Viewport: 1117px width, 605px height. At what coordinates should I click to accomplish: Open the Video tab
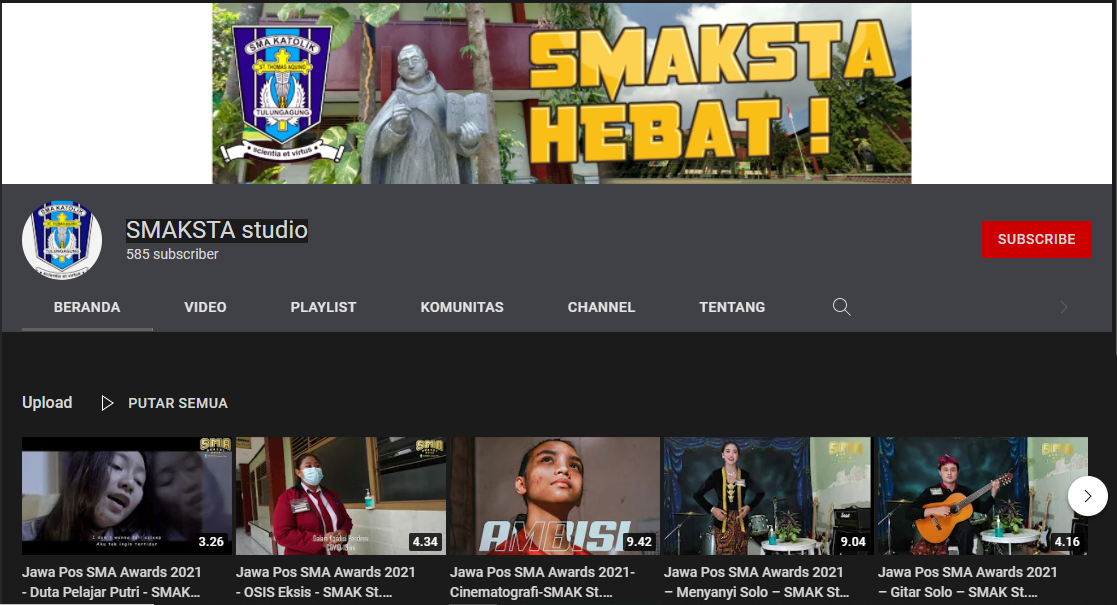click(205, 307)
